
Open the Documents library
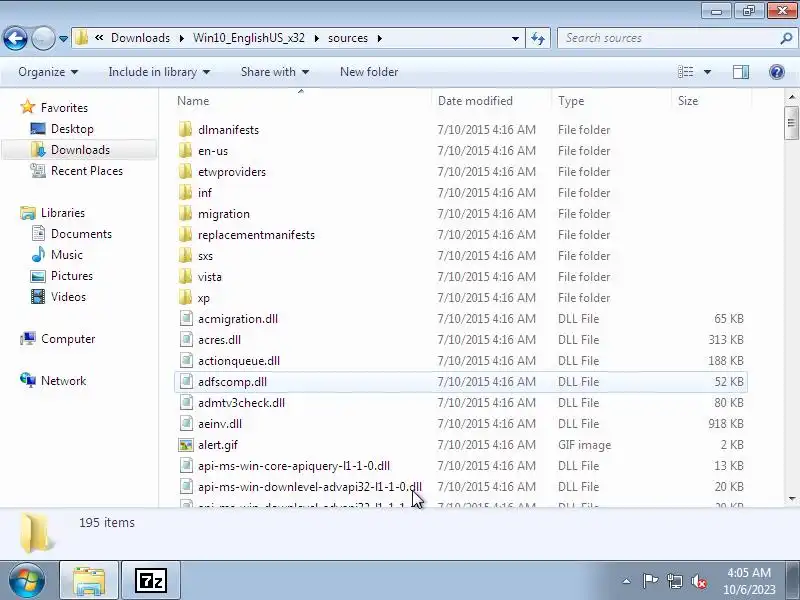pos(81,234)
